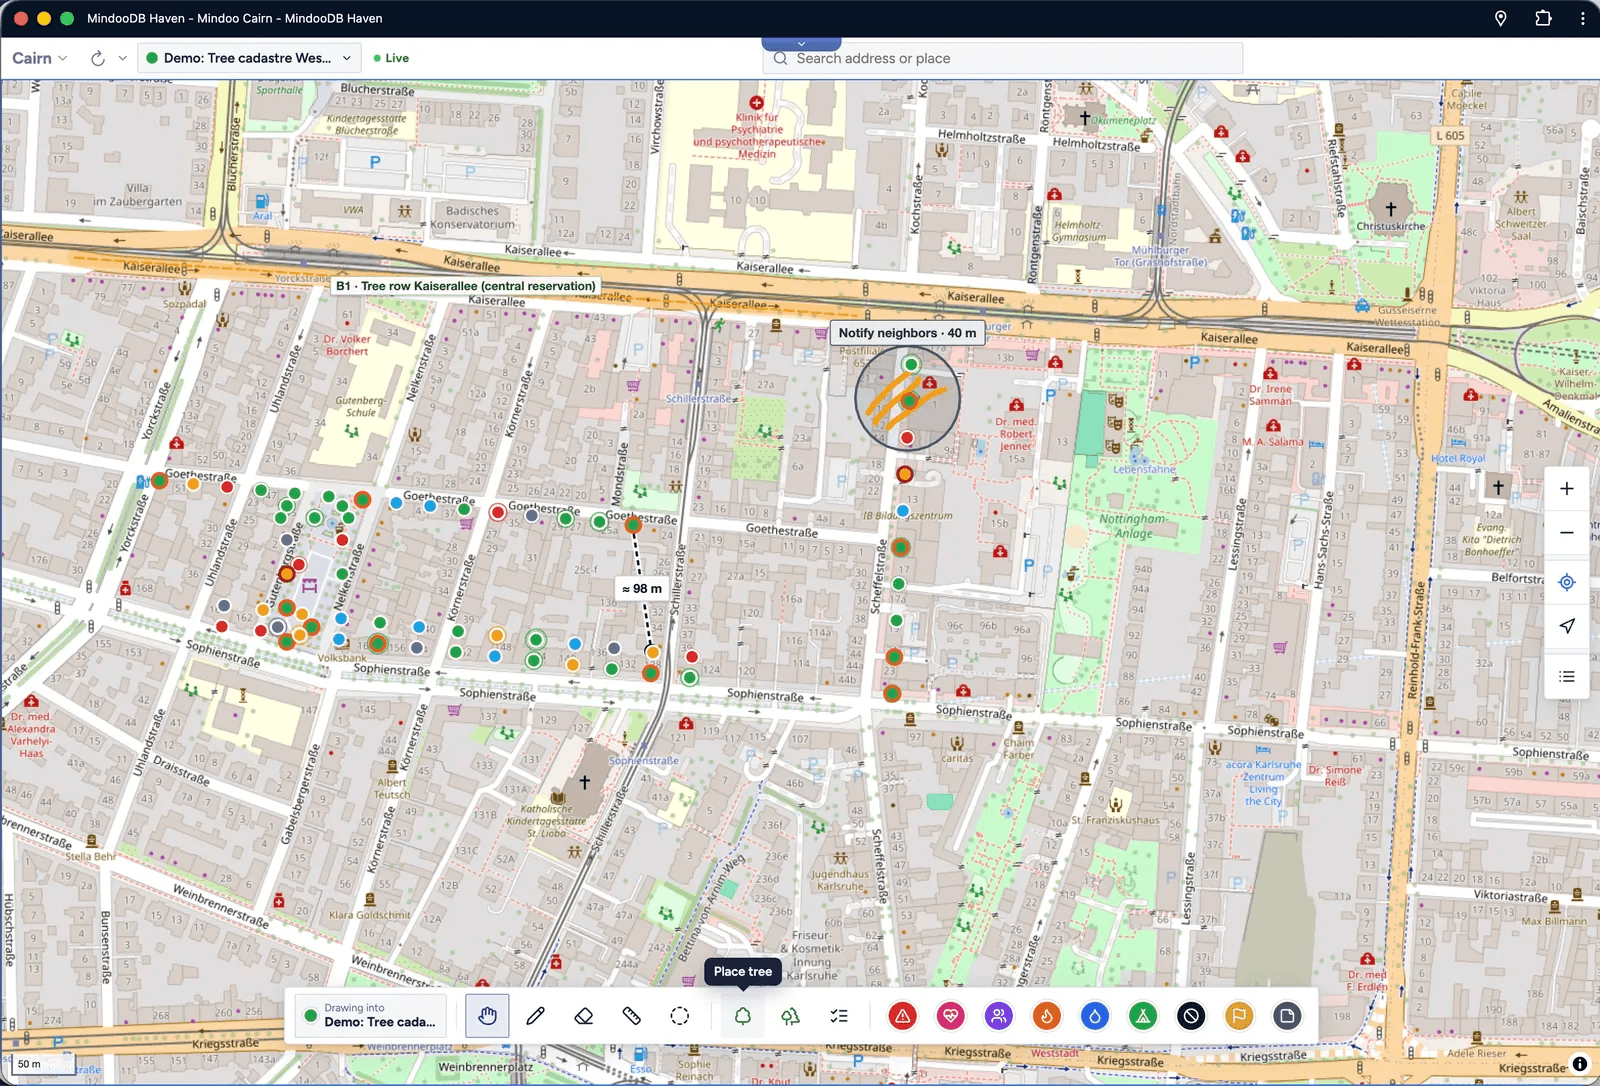Locate me with crosshair button
This screenshot has width=1600, height=1086.
tap(1567, 582)
